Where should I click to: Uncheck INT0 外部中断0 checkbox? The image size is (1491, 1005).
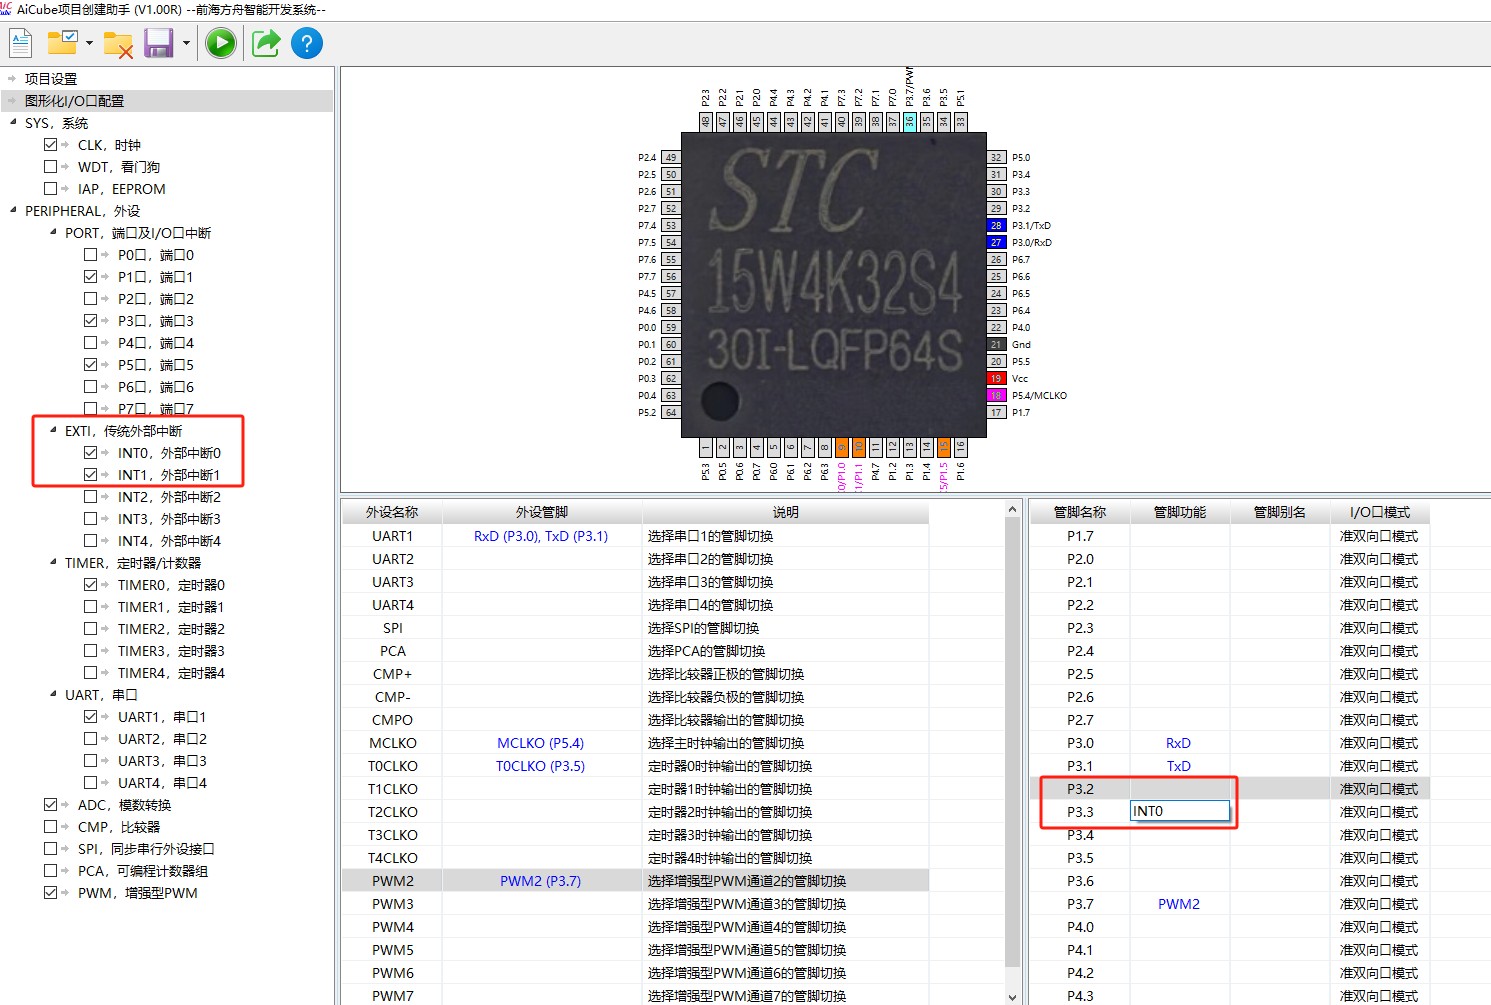(91, 453)
